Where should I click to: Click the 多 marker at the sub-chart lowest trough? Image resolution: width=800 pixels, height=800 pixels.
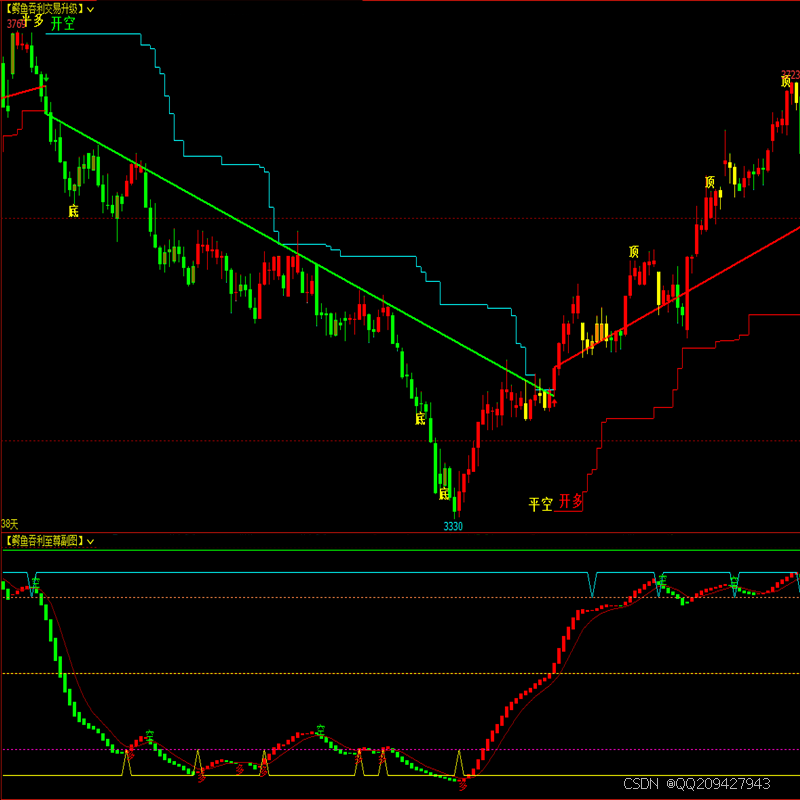point(463,786)
